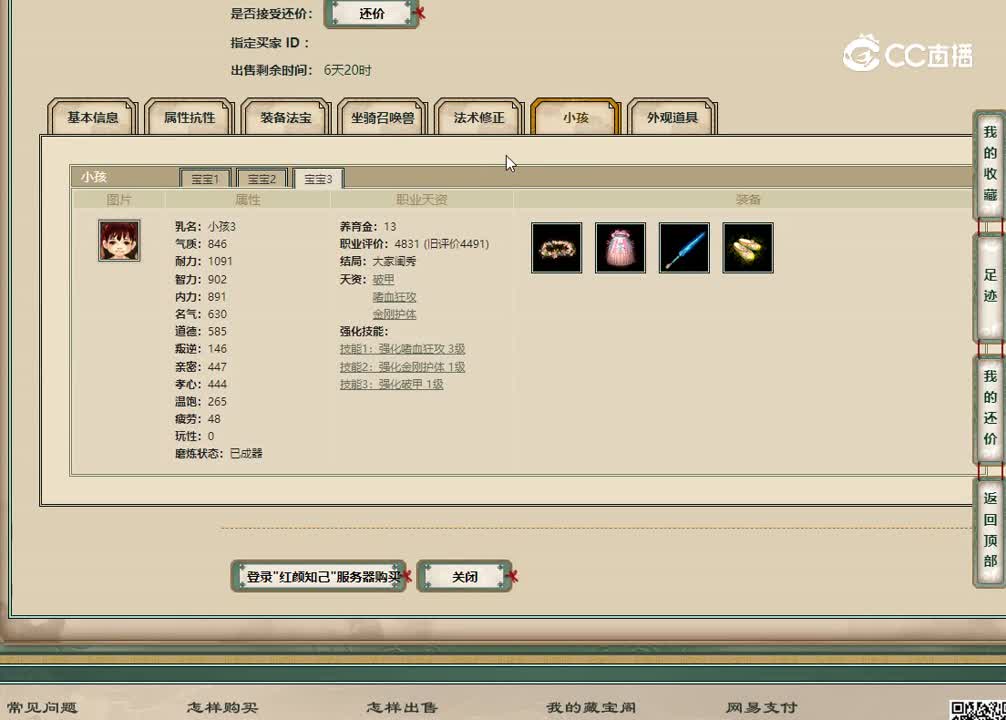Click the CC直播 logo

pos(906,55)
